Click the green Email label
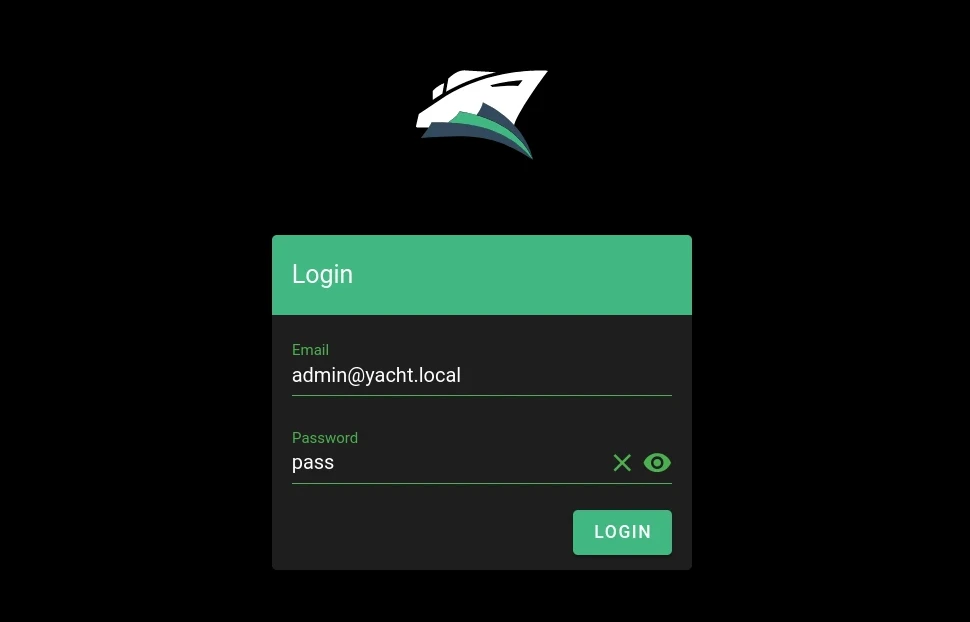This screenshot has width=970, height=622. click(x=310, y=350)
